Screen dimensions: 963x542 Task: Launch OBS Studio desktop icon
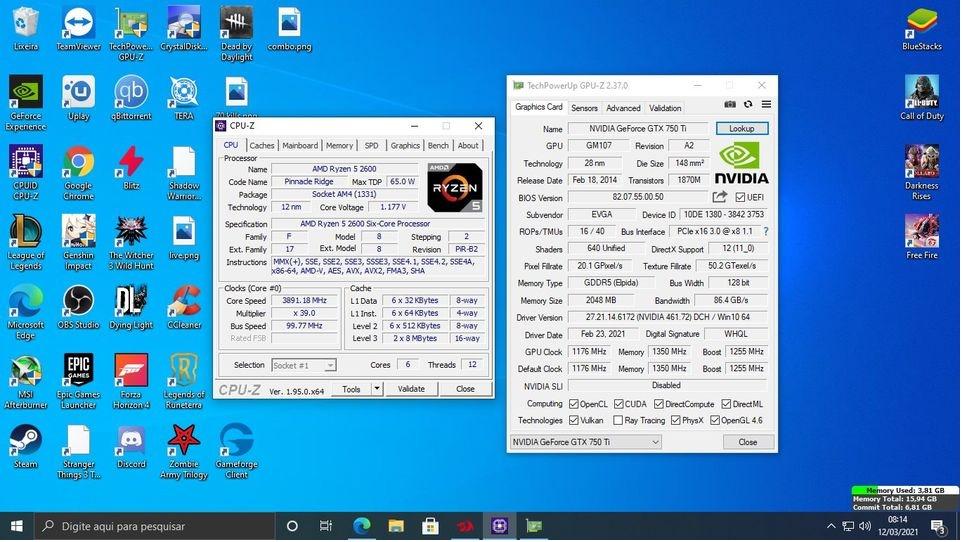pyautogui.click(x=79, y=307)
